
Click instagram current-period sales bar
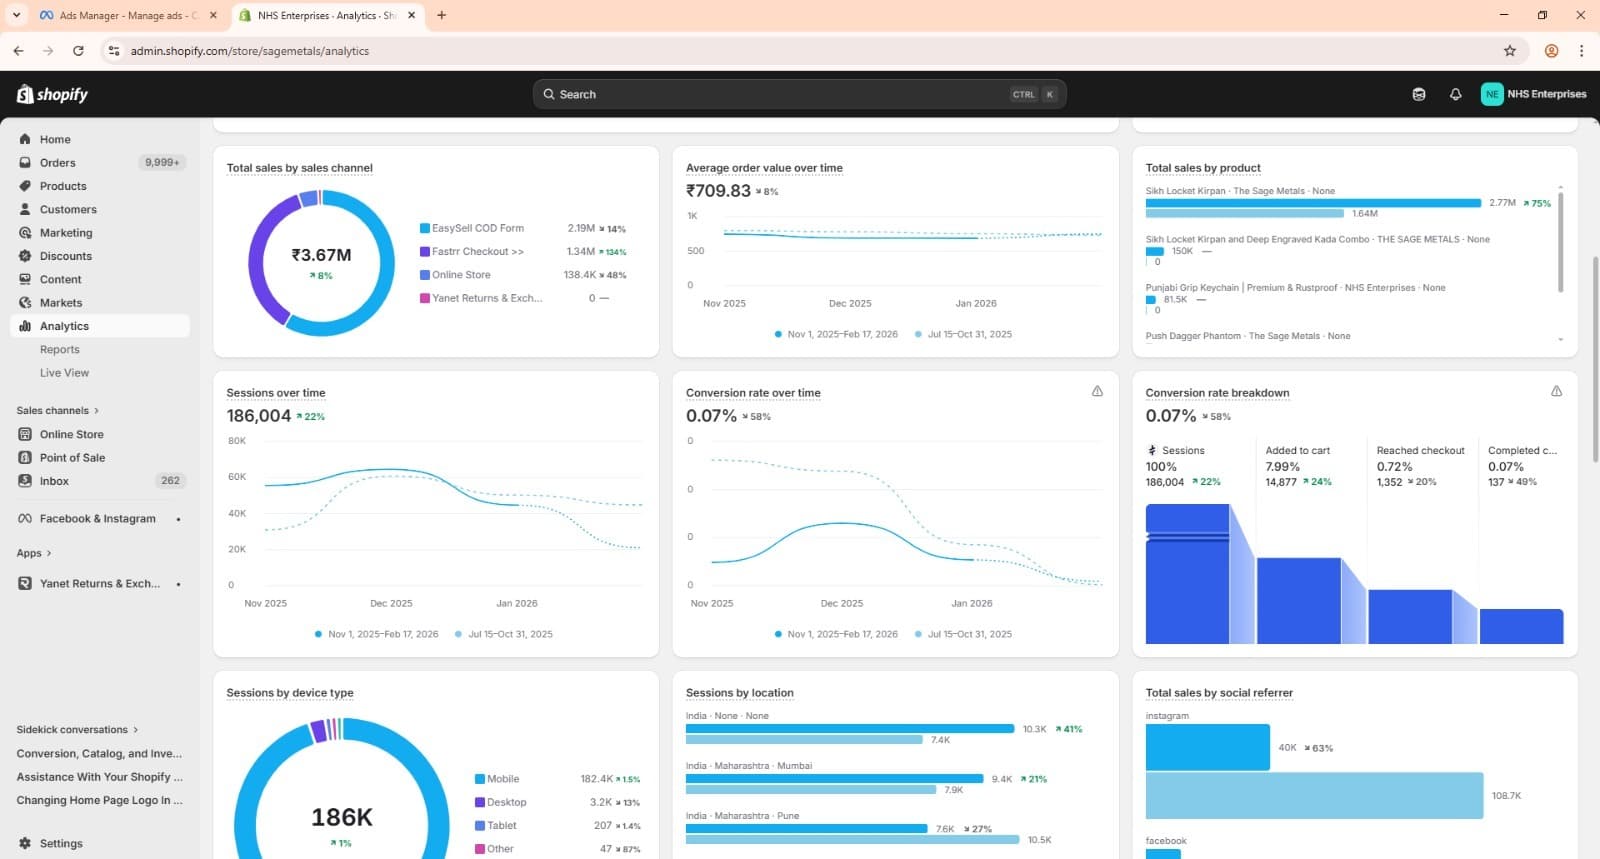click(1207, 747)
